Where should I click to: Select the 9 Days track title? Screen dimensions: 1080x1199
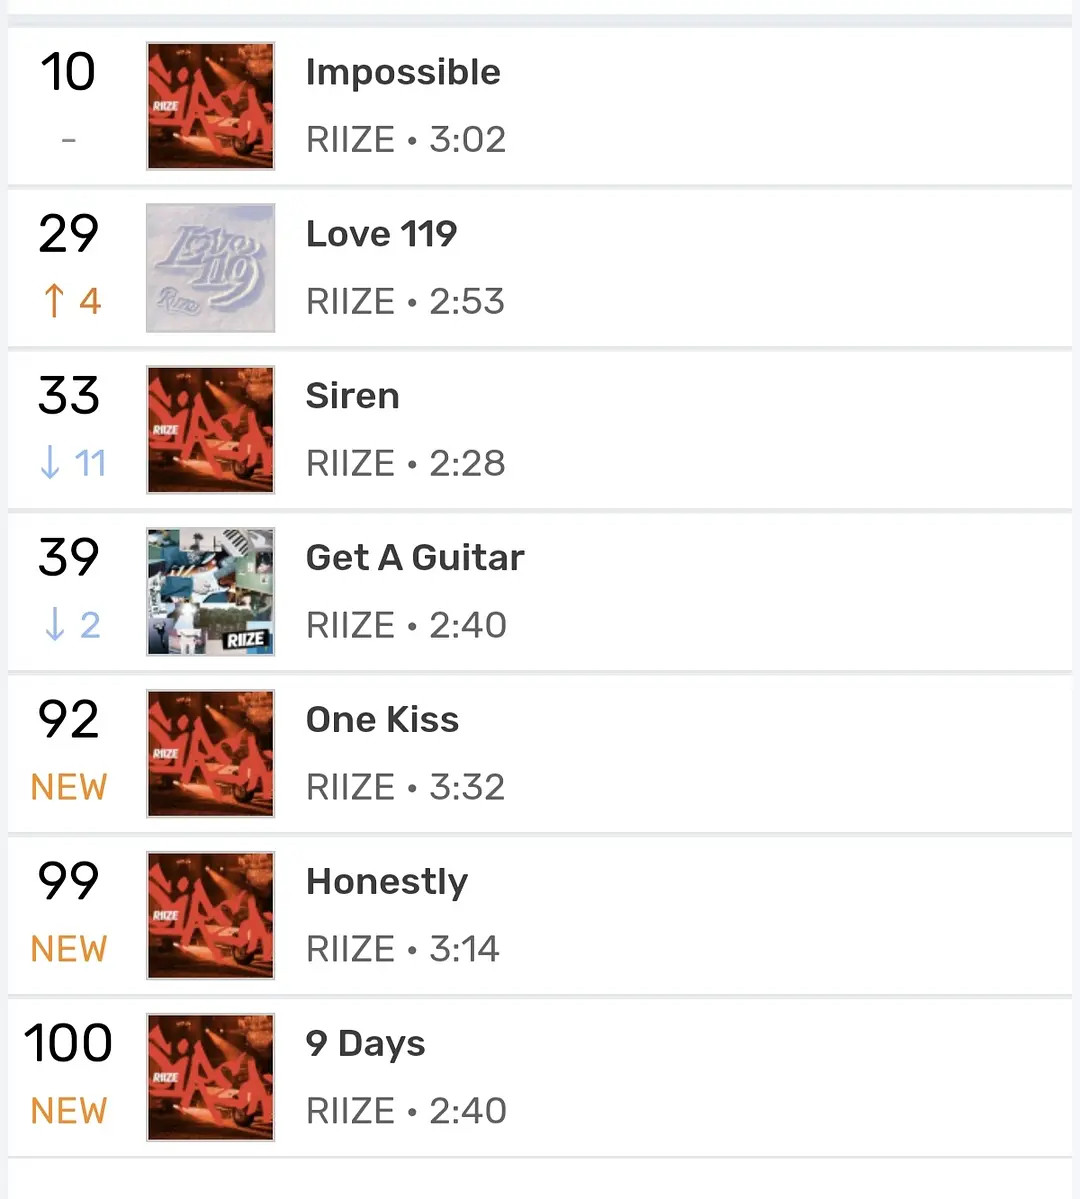(366, 1045)
